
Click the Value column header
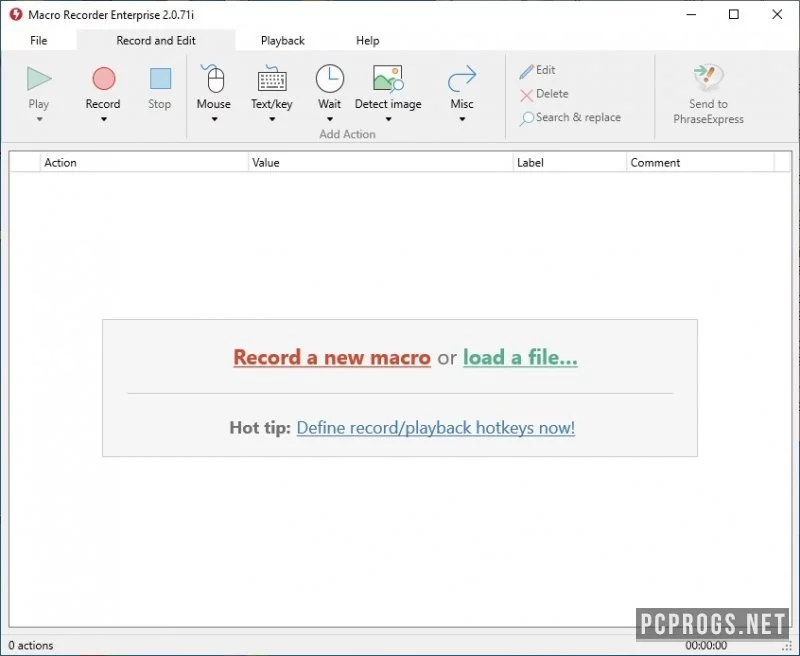[x=380, y=163]
